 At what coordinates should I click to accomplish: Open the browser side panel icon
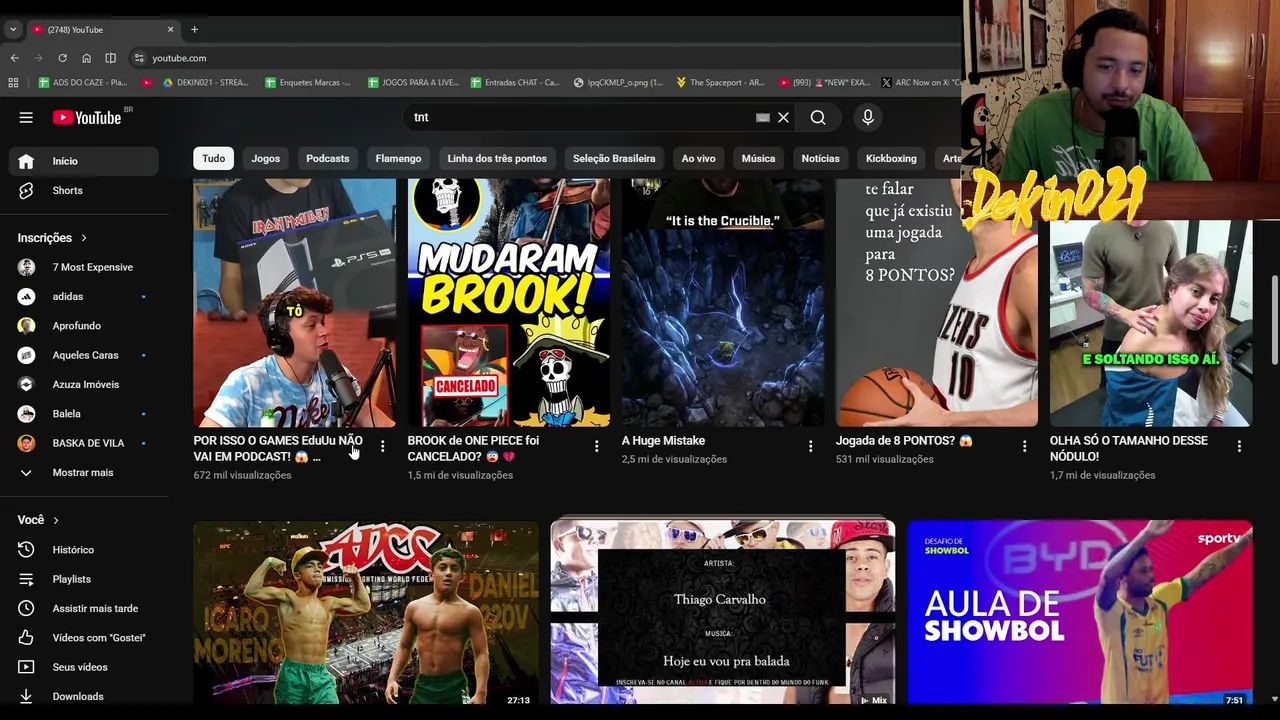[110, 58]
